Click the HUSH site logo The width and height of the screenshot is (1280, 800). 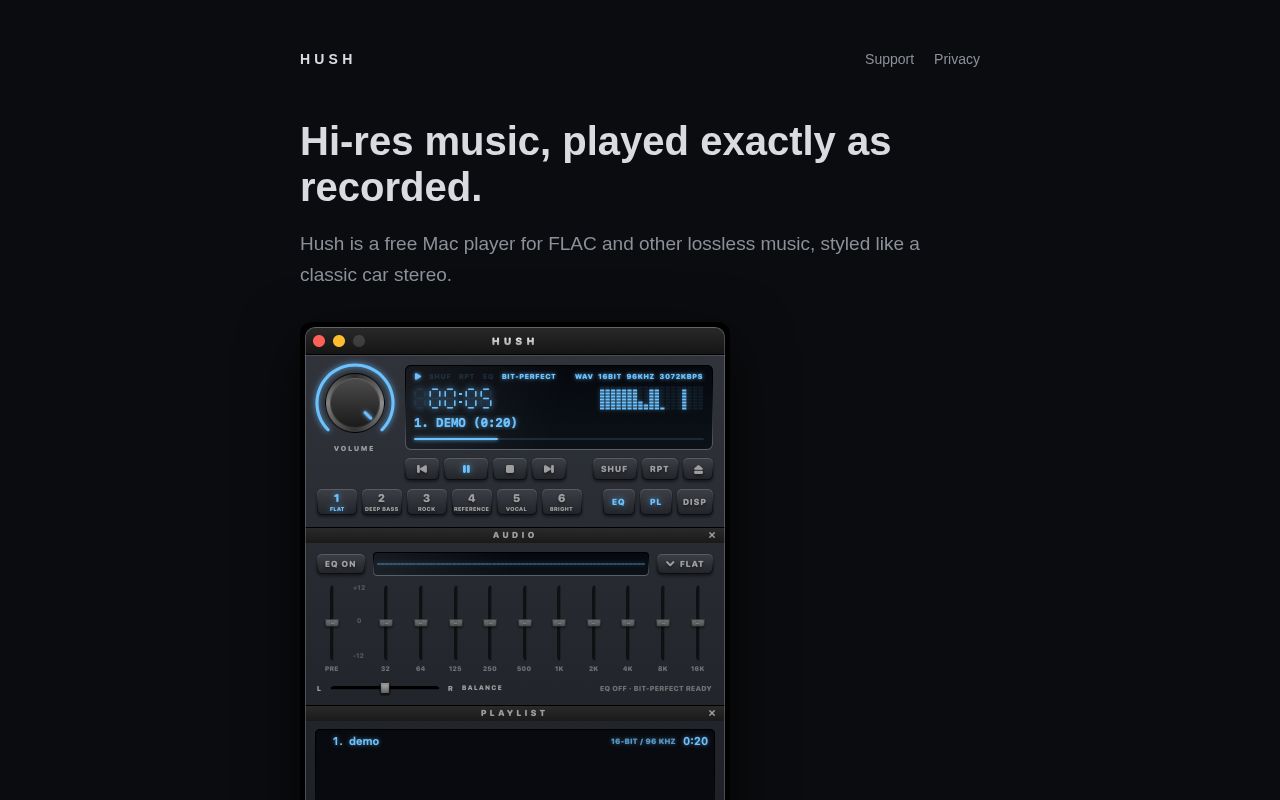click(x=327, y=59)
